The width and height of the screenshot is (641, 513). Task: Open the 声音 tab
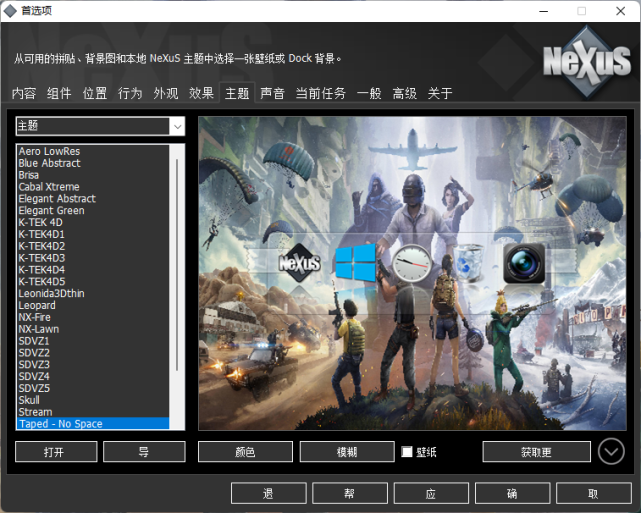coord(272,93)
